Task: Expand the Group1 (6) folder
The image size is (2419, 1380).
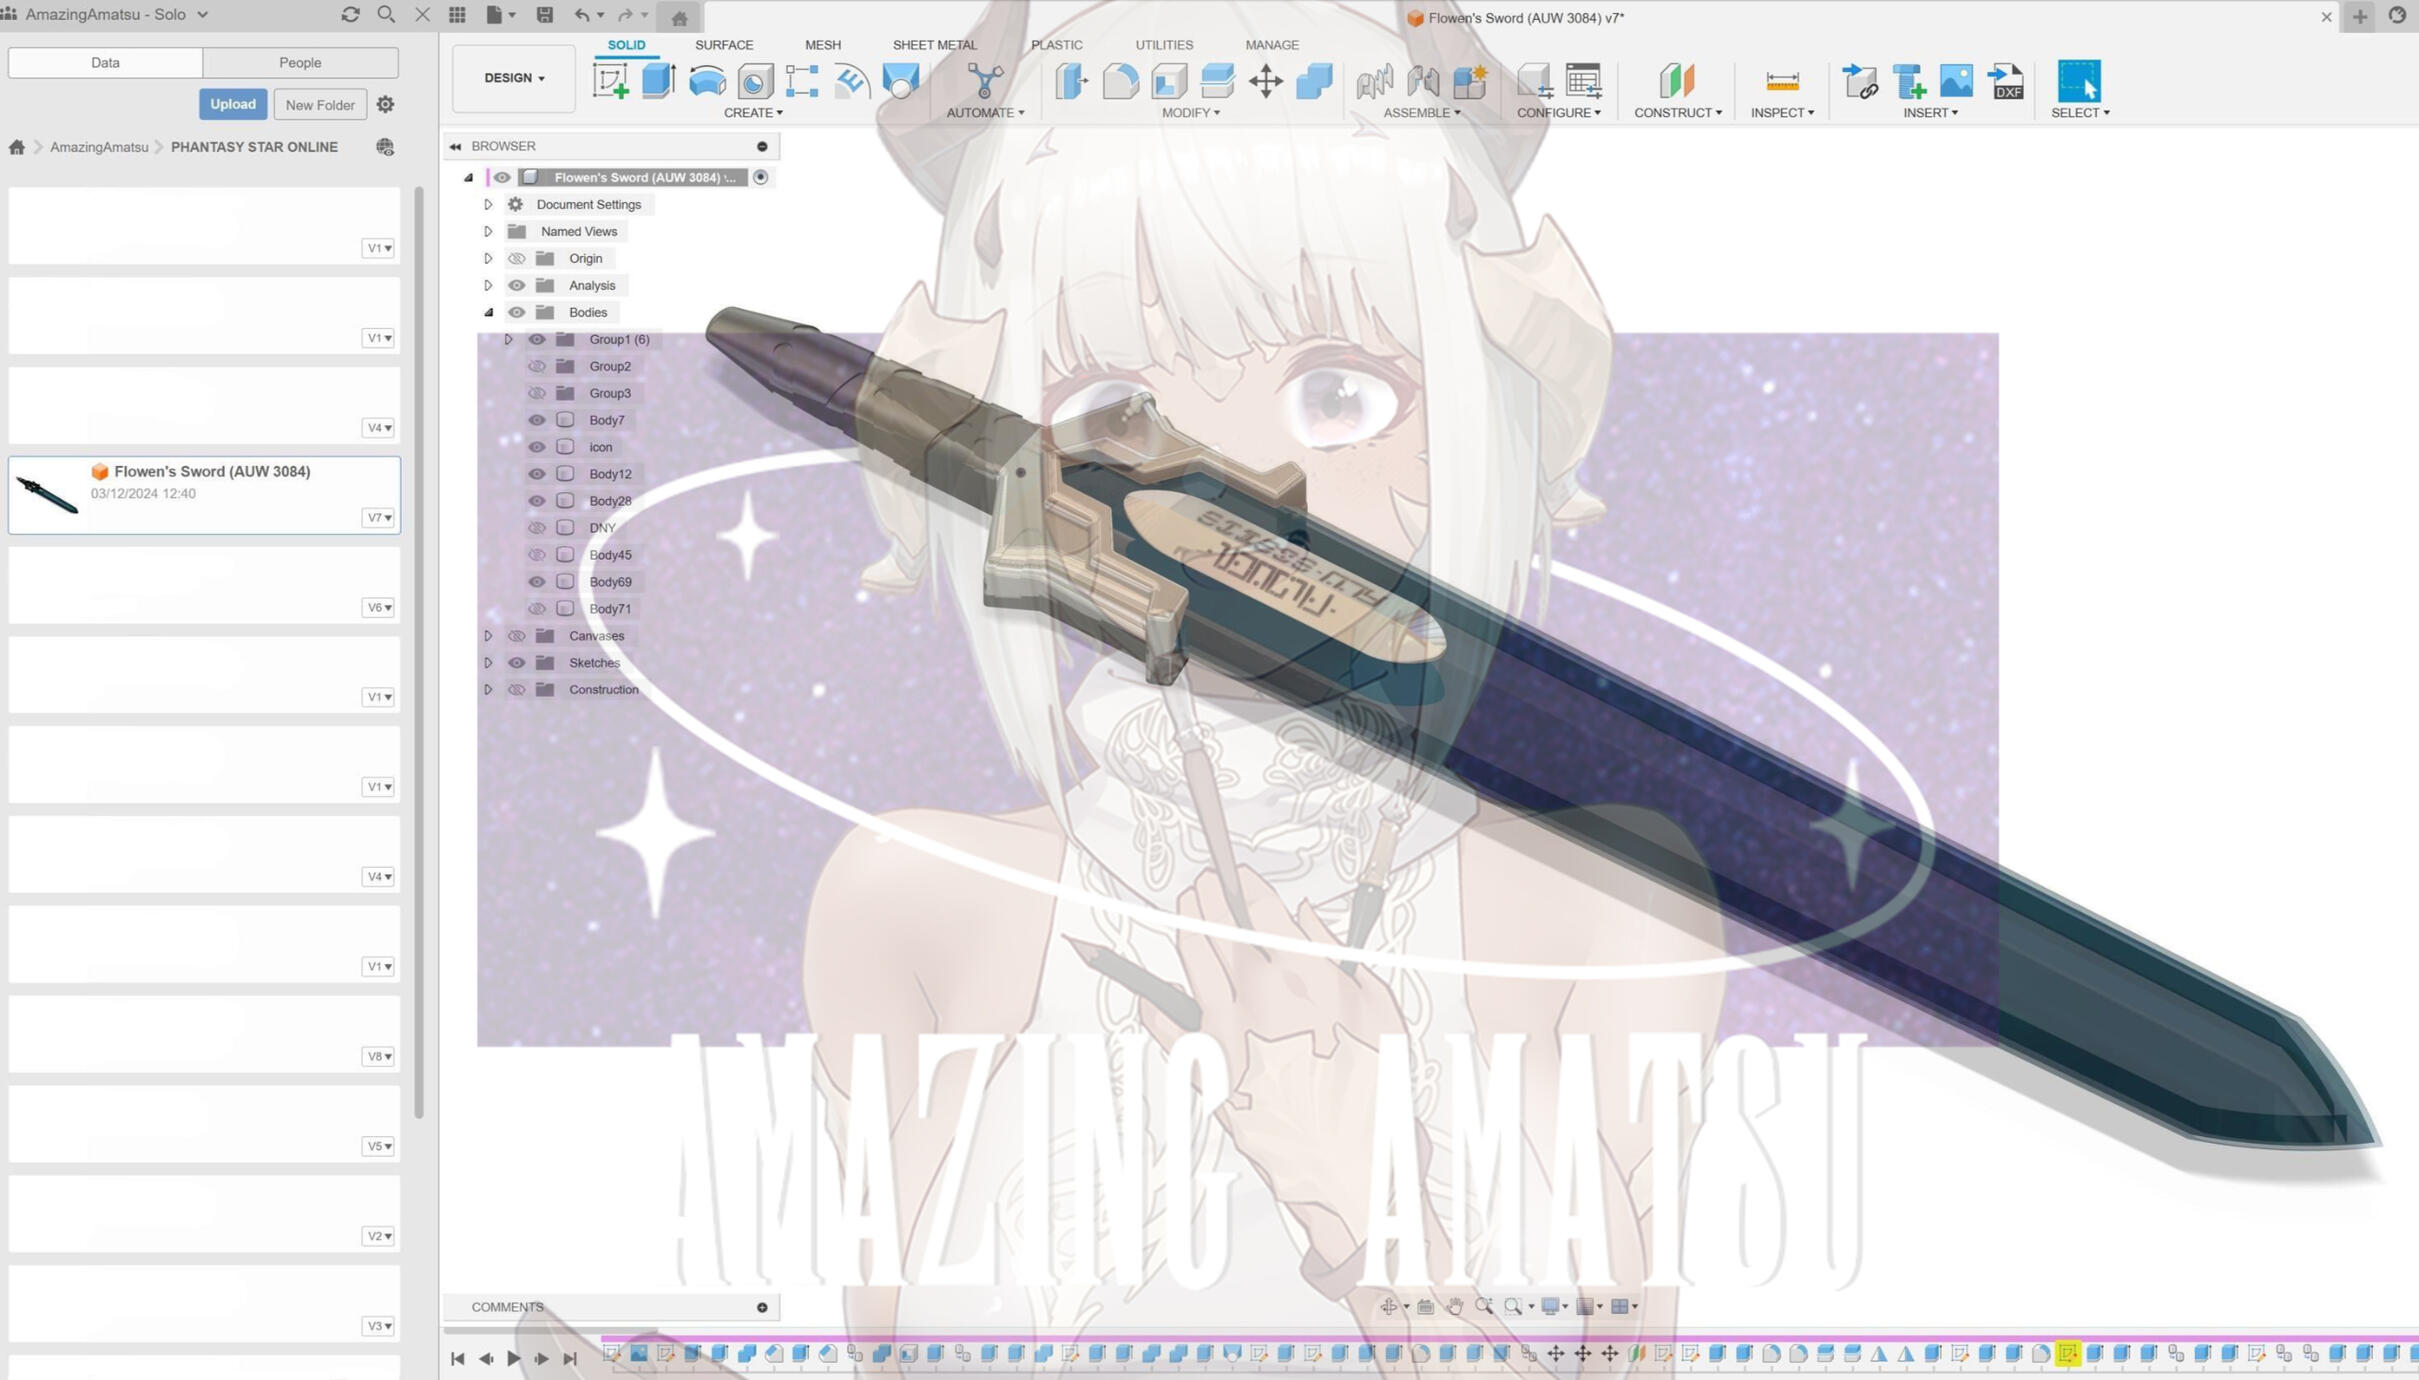Action: point(508,340)
